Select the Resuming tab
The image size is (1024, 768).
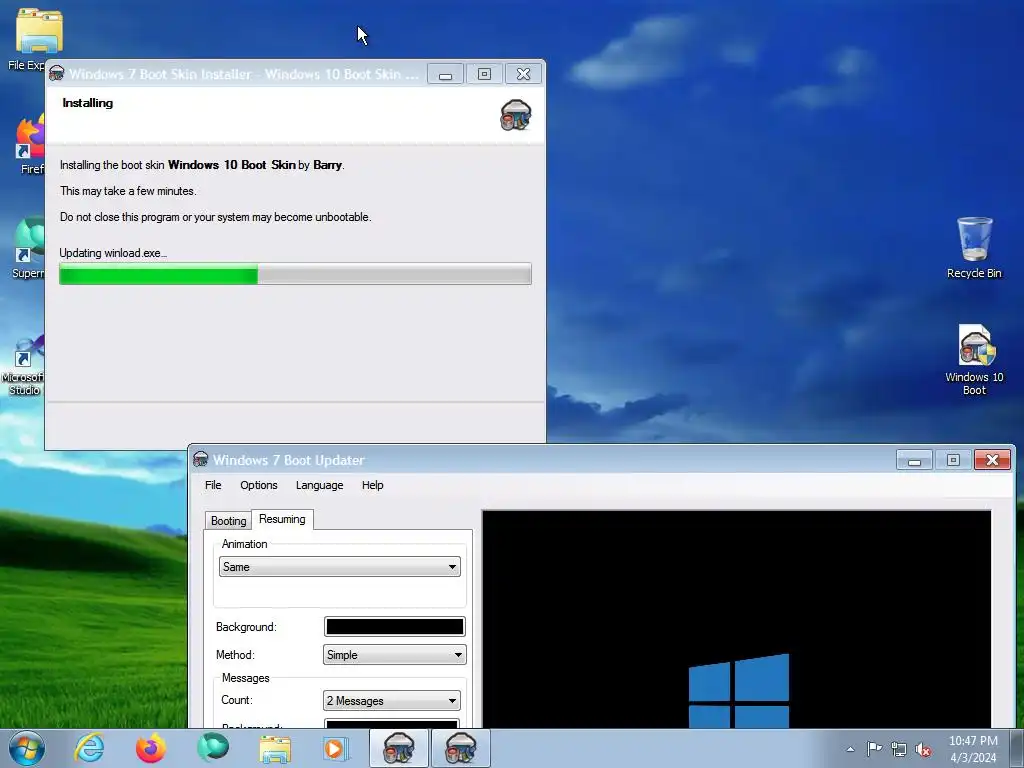[x=282, y=519]
